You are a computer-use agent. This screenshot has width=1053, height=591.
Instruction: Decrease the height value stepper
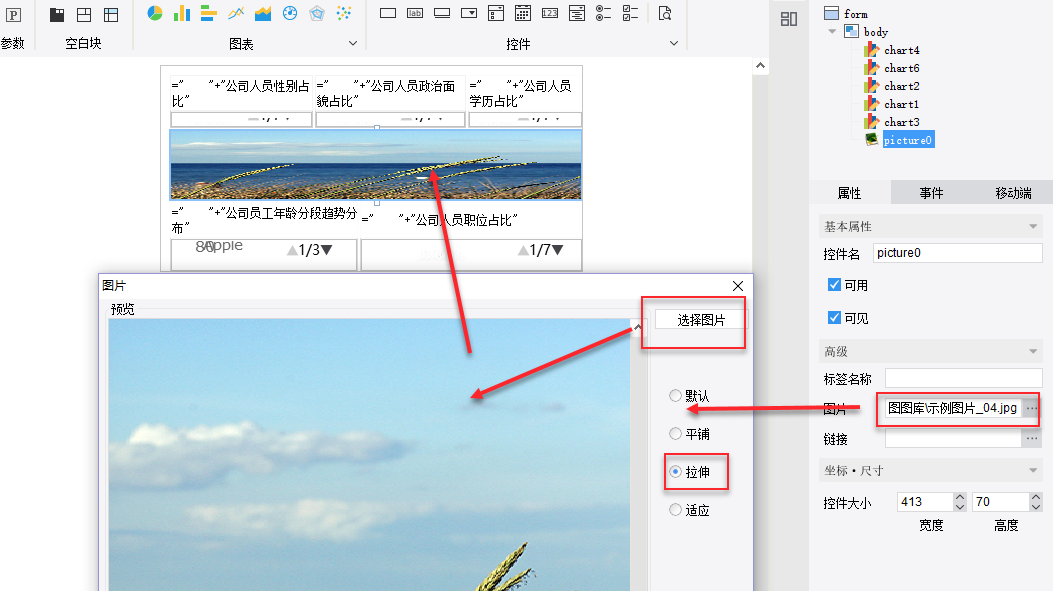point(1036,507)
